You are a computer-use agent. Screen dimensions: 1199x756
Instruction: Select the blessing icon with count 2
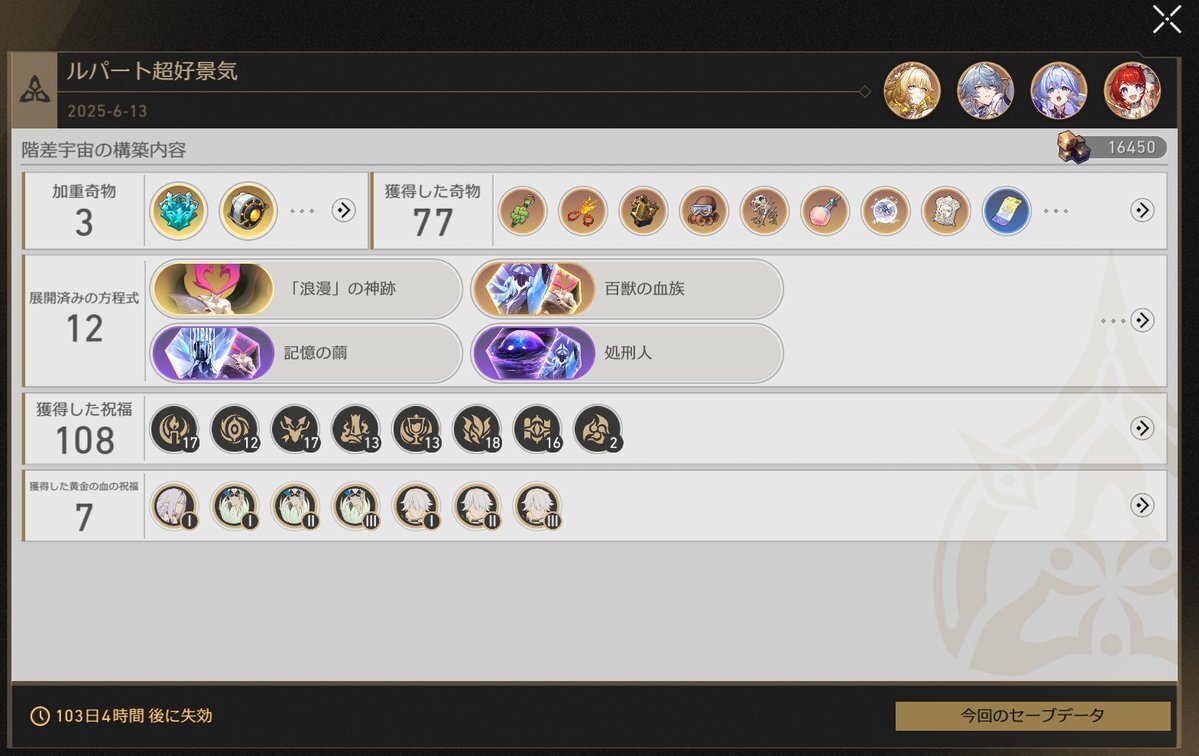tap(598, 428)
